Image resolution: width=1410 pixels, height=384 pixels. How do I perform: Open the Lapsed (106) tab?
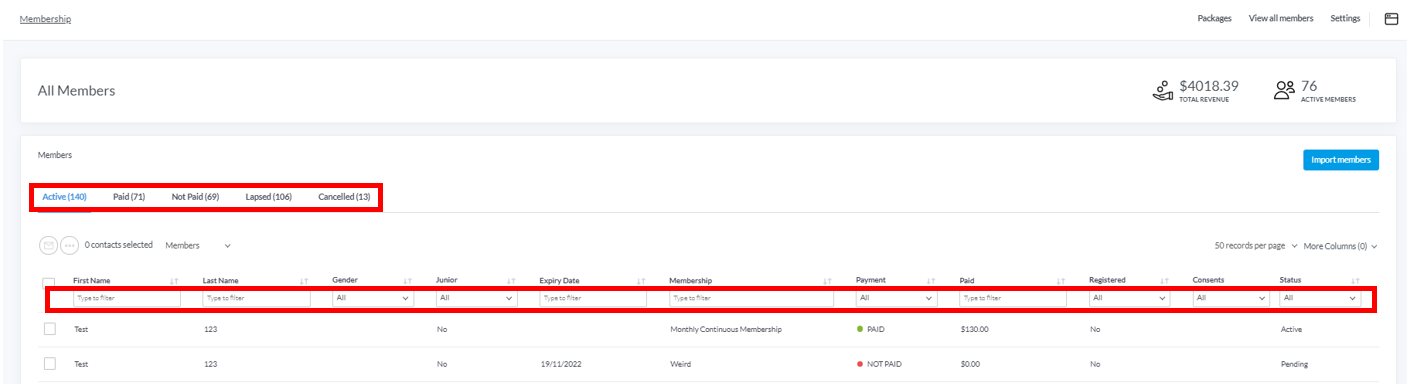(269, 197)
